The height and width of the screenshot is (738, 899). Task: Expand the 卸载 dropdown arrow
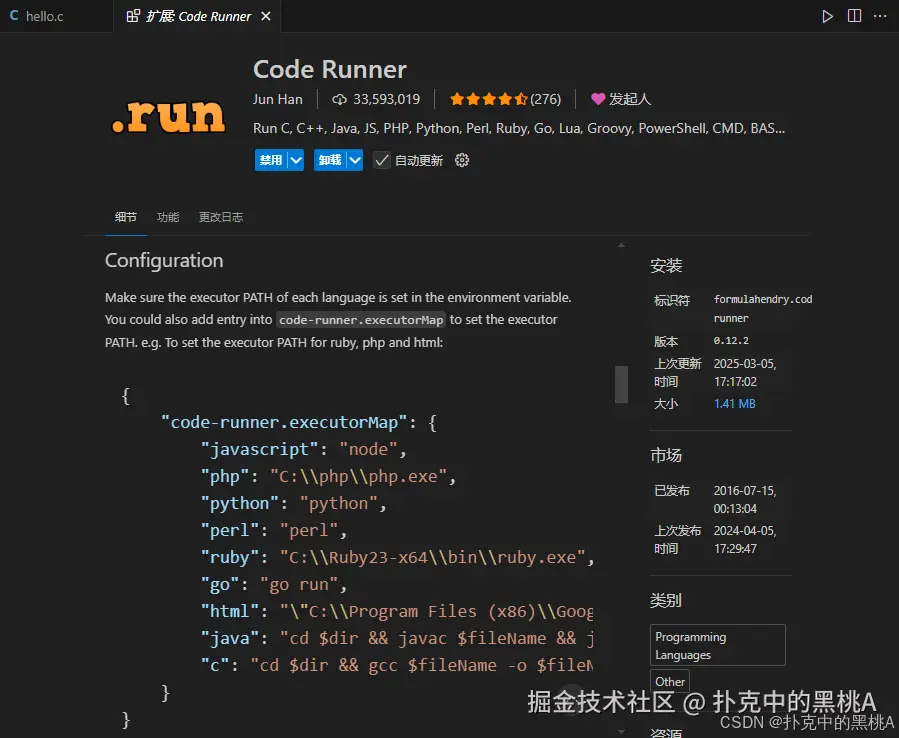(x=355, y=160)
